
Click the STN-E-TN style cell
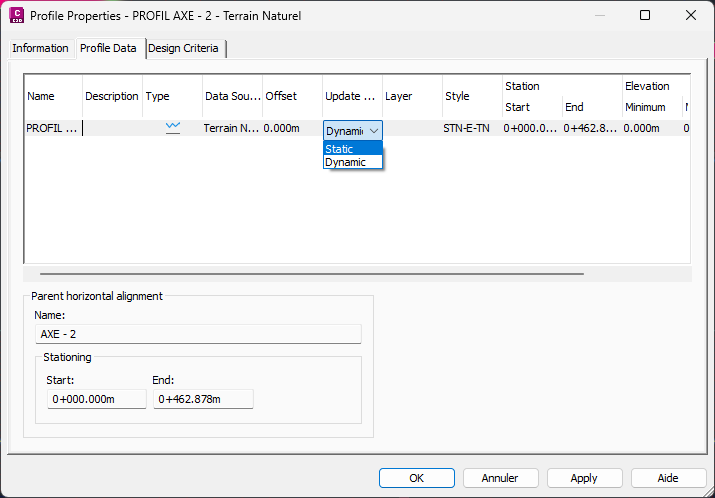click(x=472, y=128)
